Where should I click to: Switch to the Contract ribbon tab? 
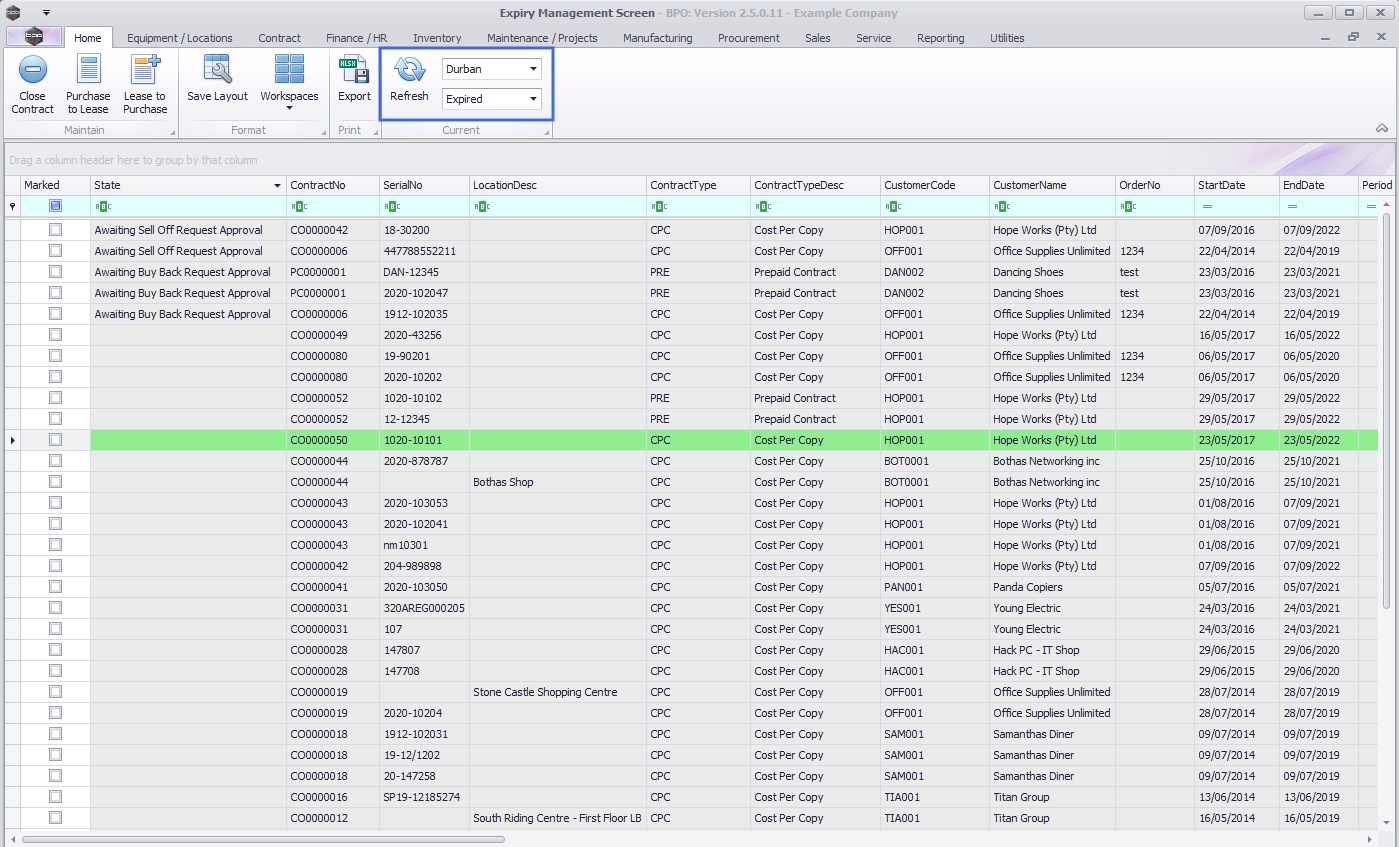pyautogui.click(x=279, y=38)
